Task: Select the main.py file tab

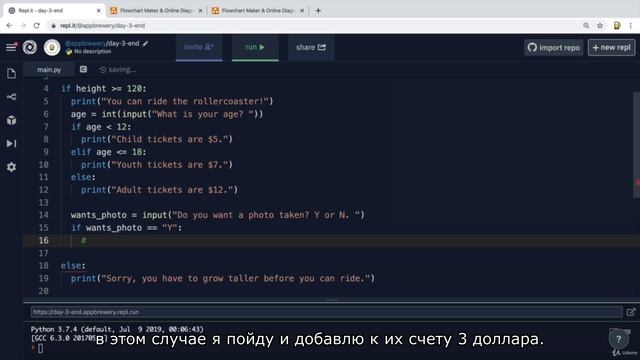Action: tap(49, 70)
